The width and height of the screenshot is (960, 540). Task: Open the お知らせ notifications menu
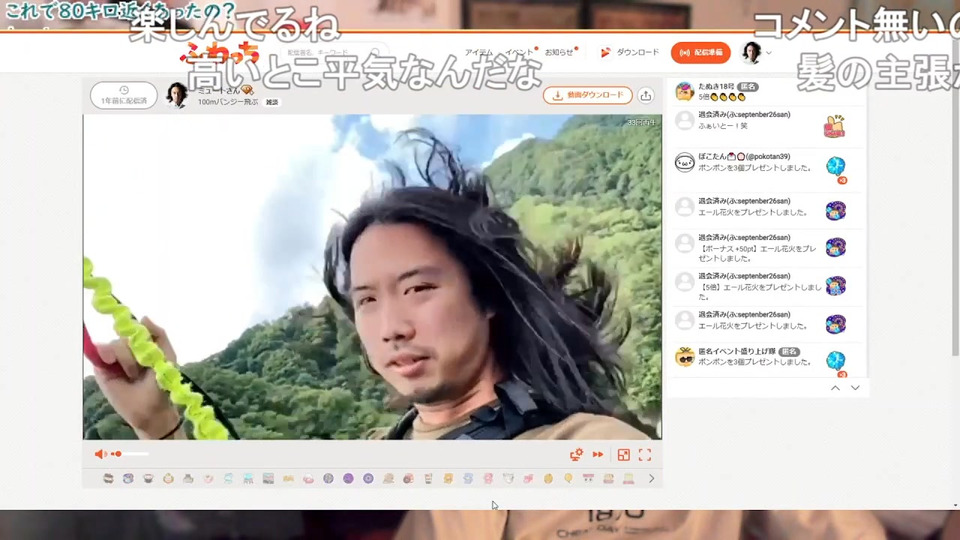coord(559,53)
